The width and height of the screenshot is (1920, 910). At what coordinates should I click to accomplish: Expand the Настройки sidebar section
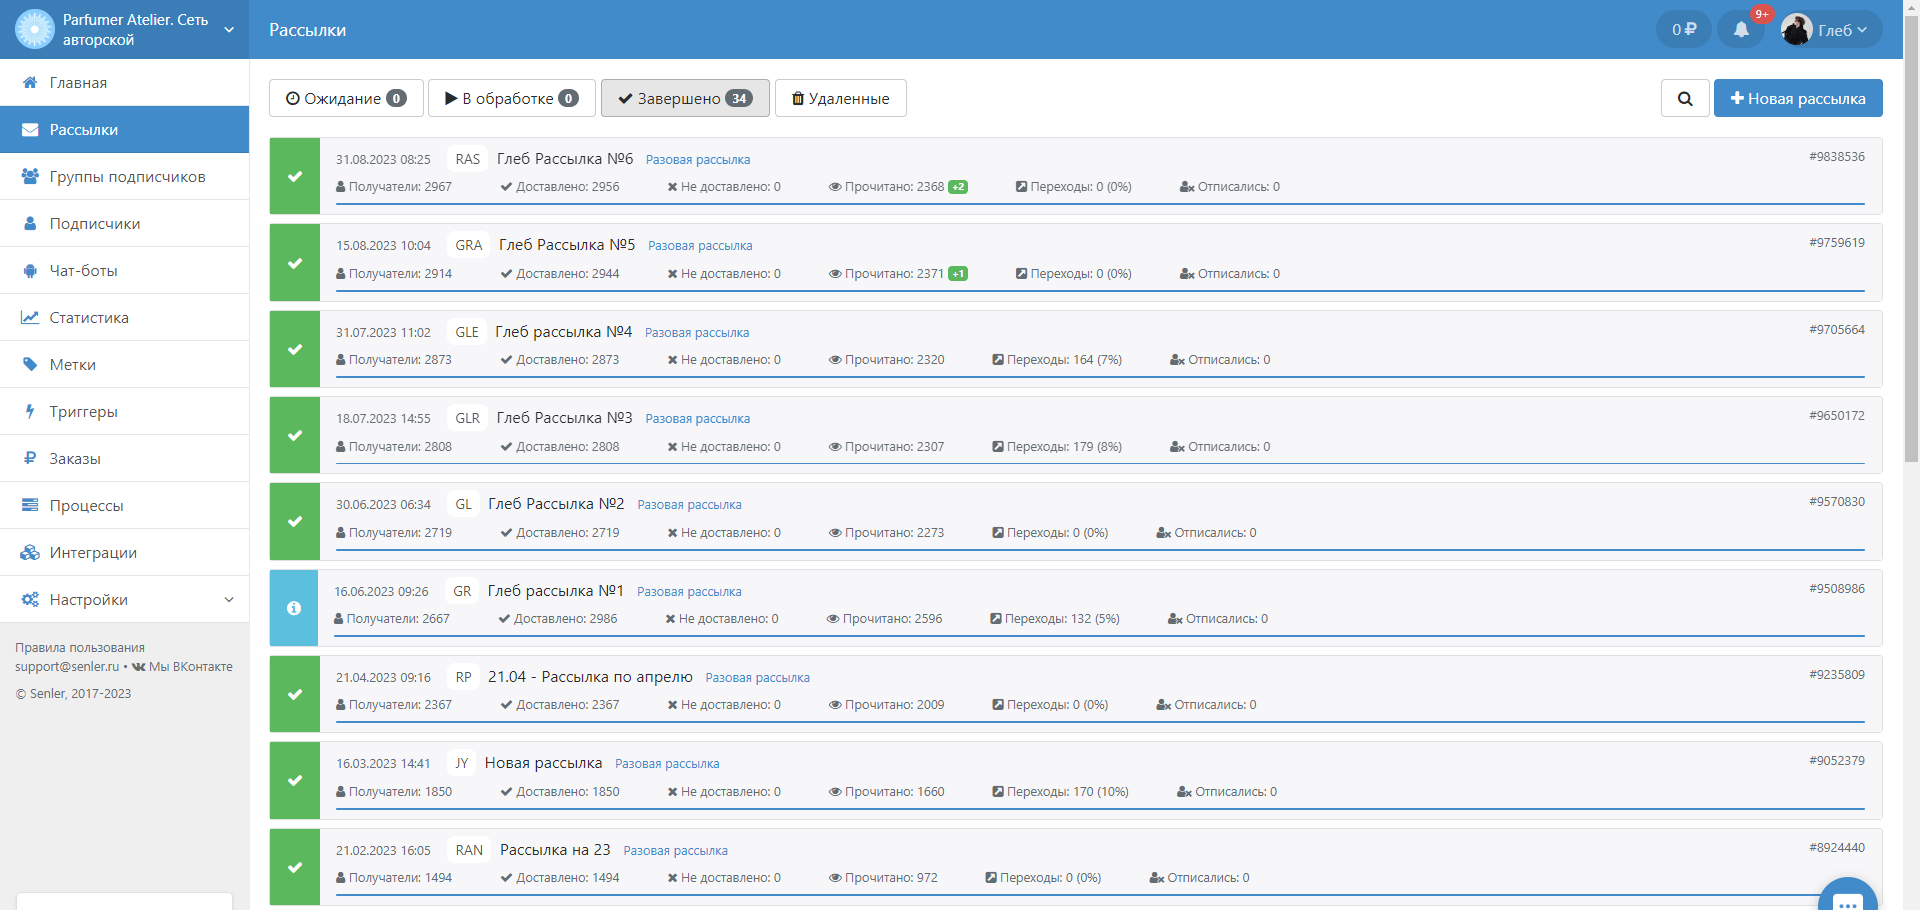(124, 599)
